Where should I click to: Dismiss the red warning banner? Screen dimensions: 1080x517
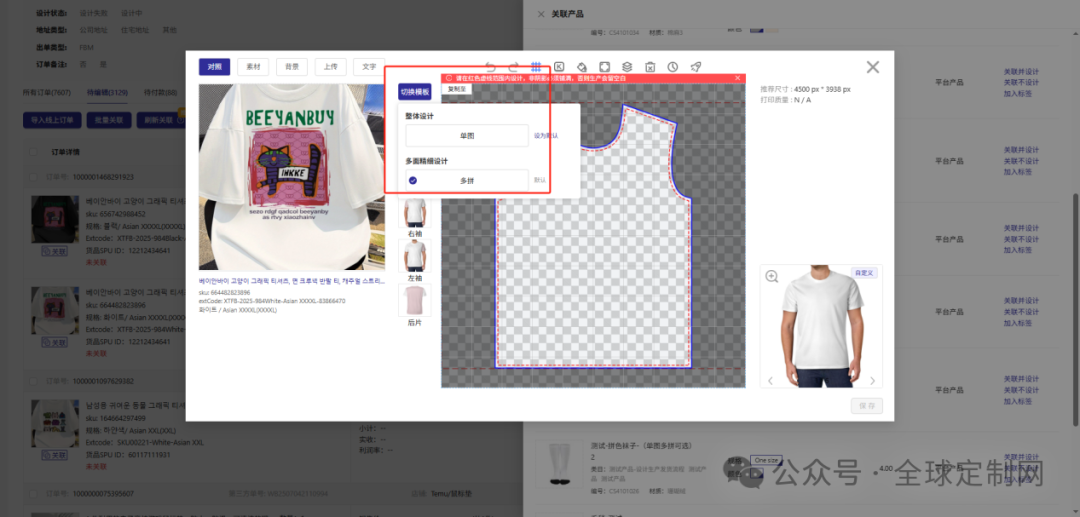click(x=738, y=78)
